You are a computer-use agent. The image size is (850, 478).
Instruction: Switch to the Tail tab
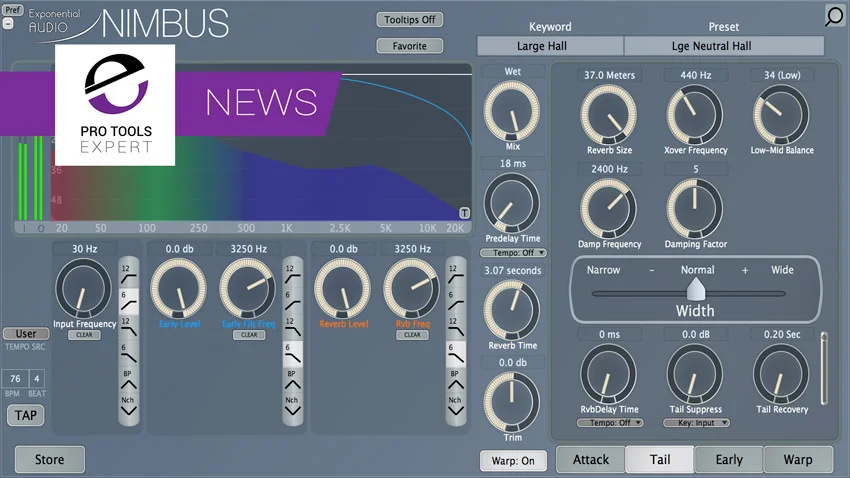[x=660, y=460]
